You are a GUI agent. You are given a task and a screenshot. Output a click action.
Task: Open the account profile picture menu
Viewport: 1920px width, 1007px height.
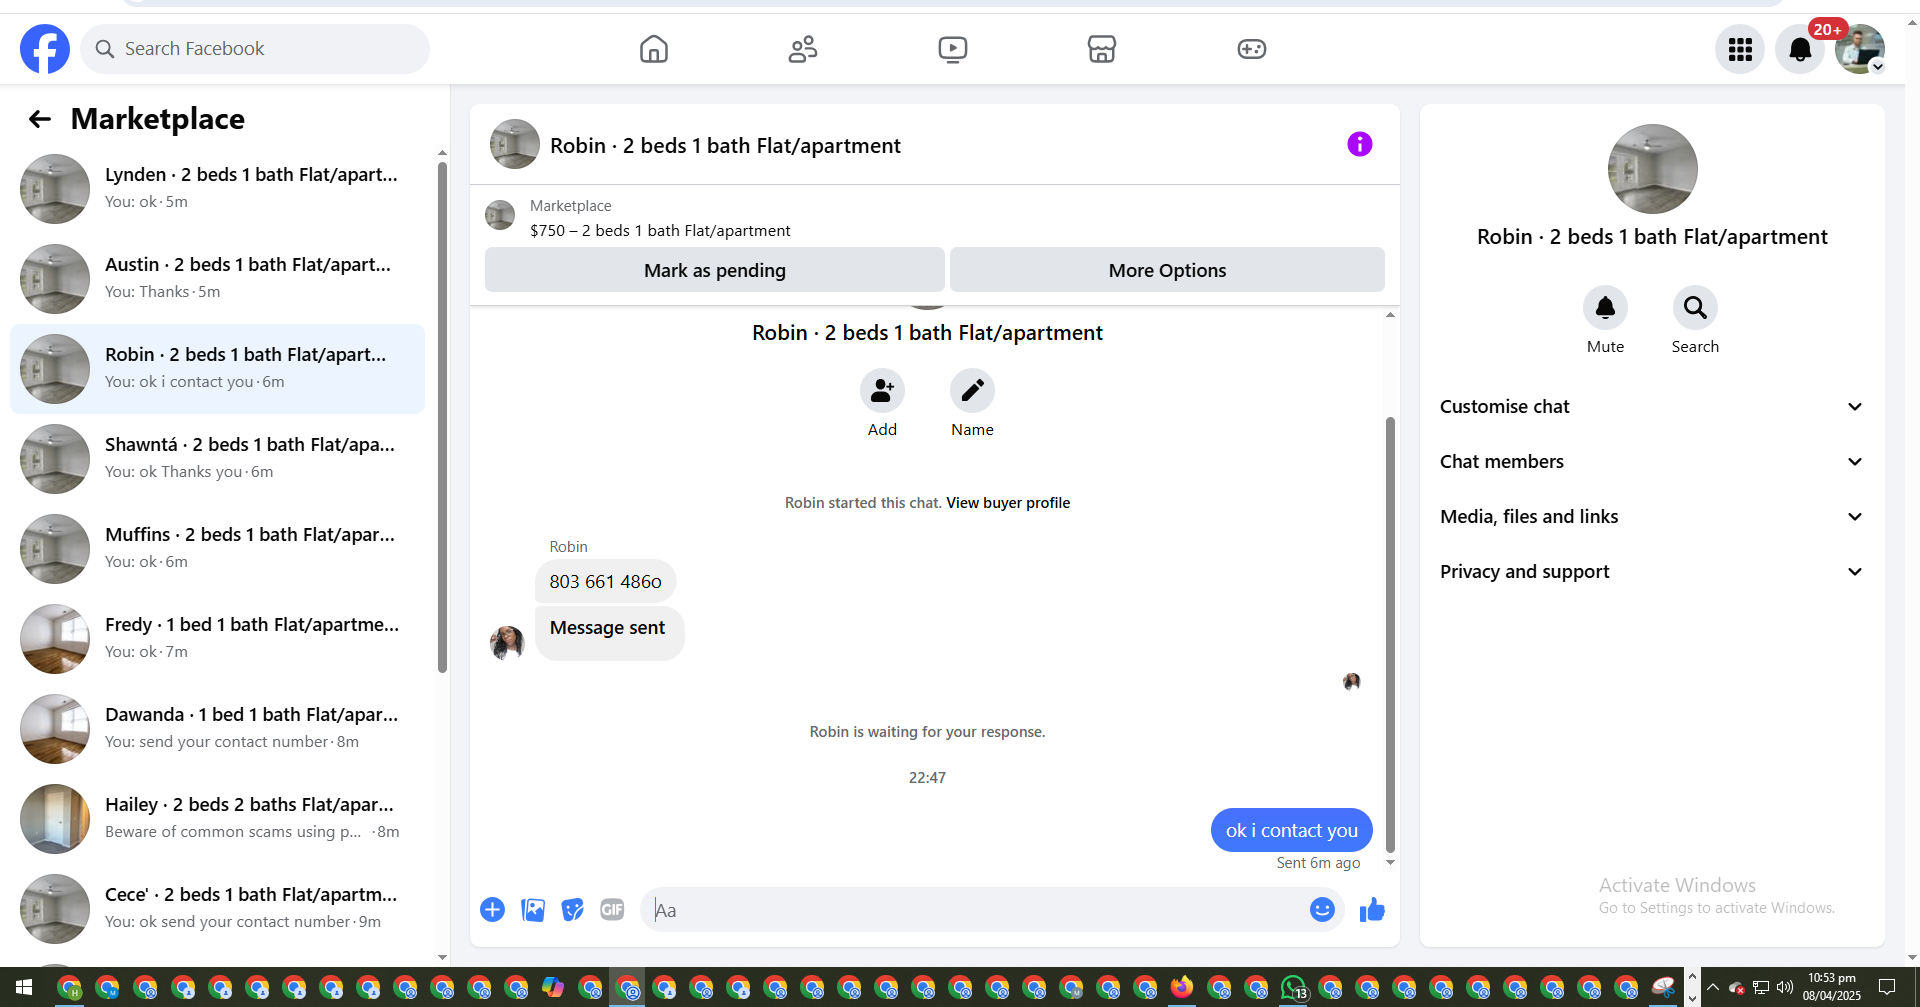(x=1860, y=49)
